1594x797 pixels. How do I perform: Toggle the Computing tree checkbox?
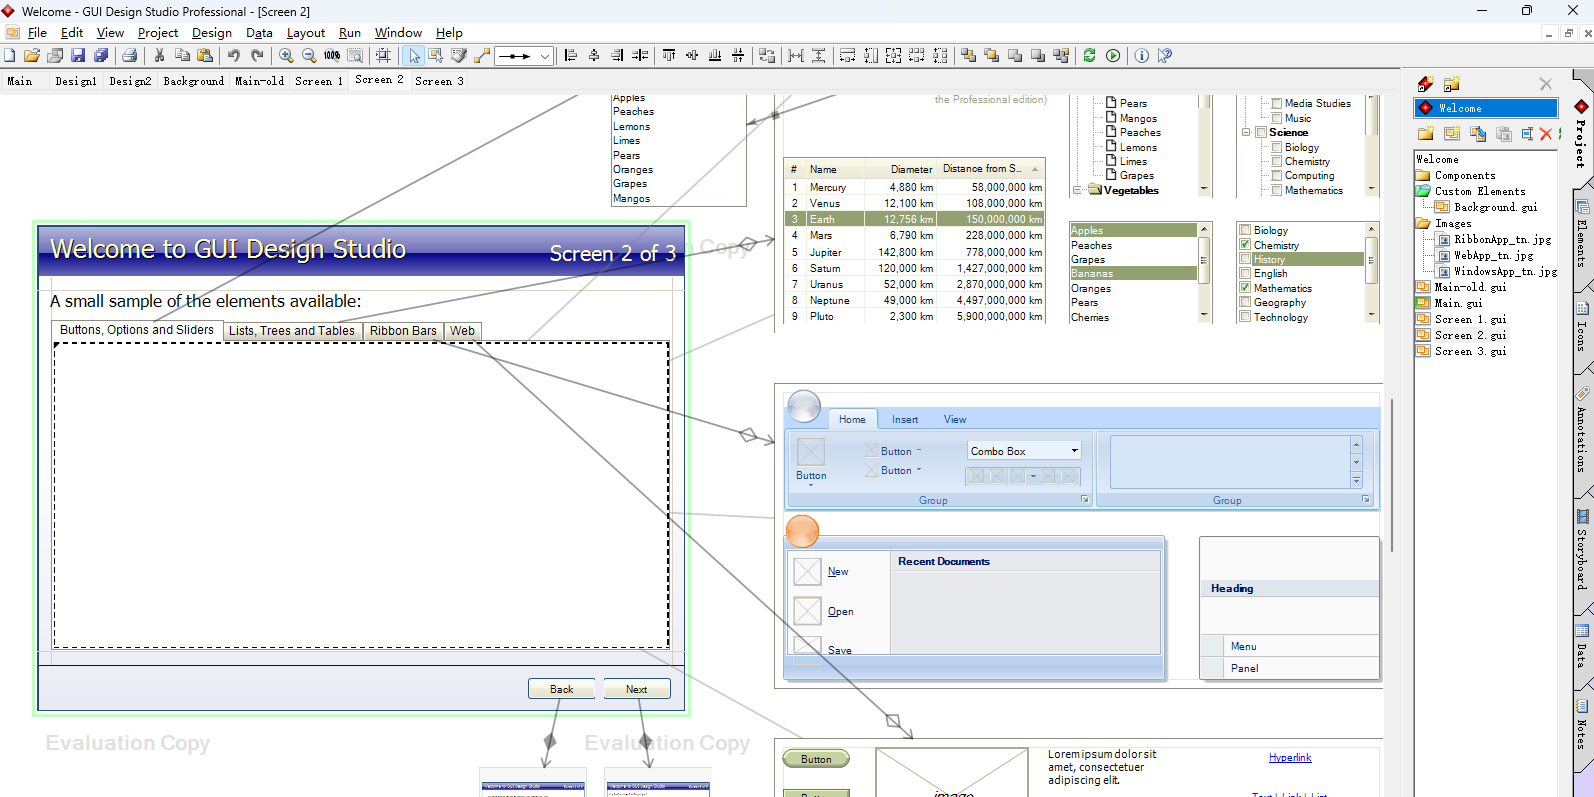[x=1277, y=175]
